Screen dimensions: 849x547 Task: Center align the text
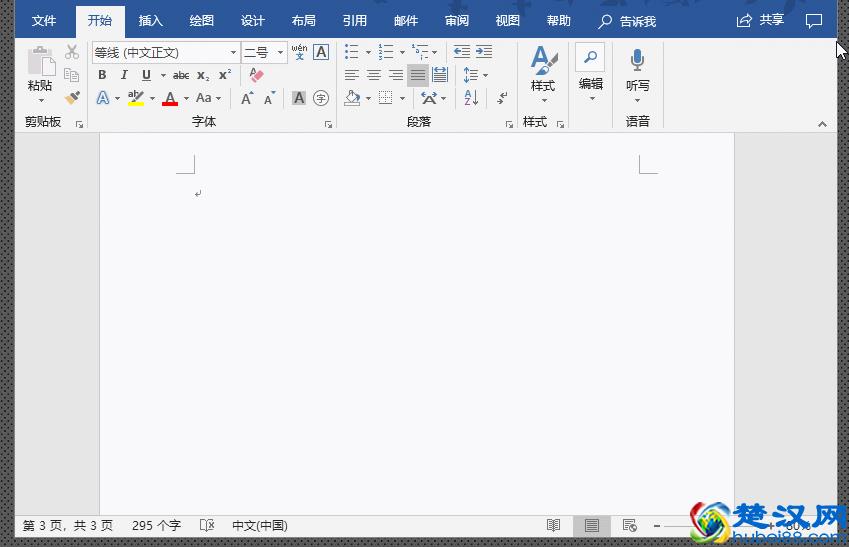(x=374, y=75)
